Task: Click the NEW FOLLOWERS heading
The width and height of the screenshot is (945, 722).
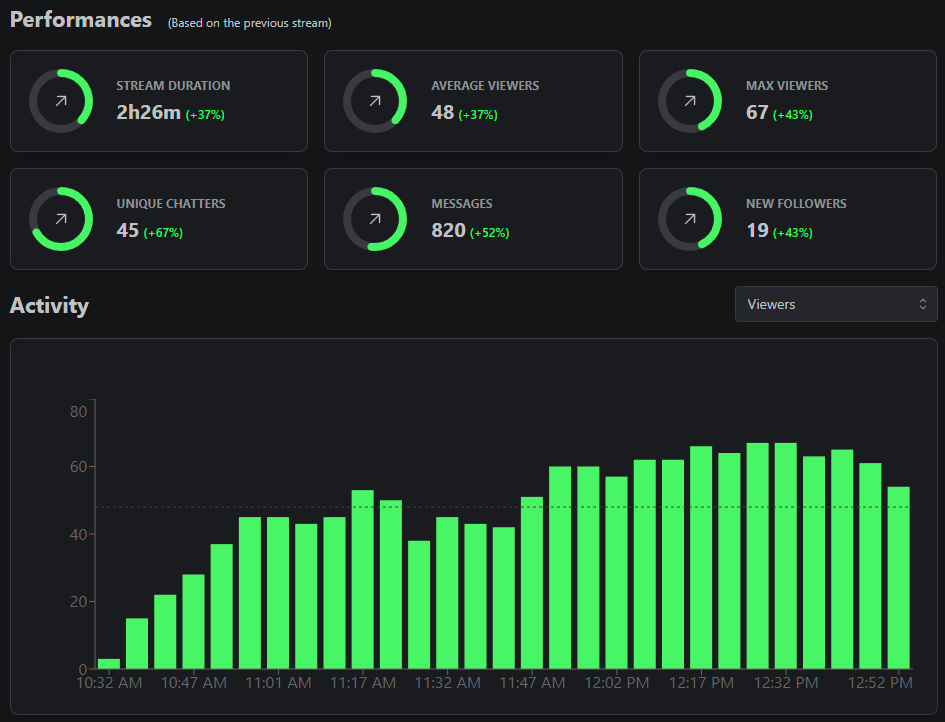Action: click(x=796, y=204)
